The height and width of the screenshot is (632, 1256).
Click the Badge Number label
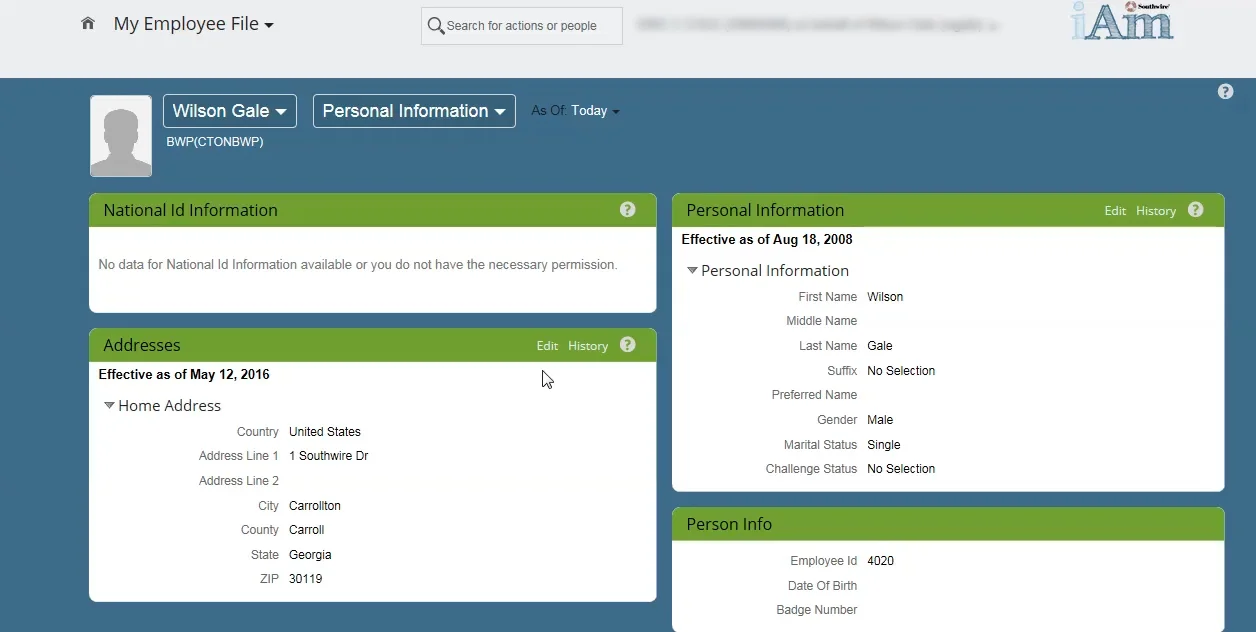tap(817, 610)
